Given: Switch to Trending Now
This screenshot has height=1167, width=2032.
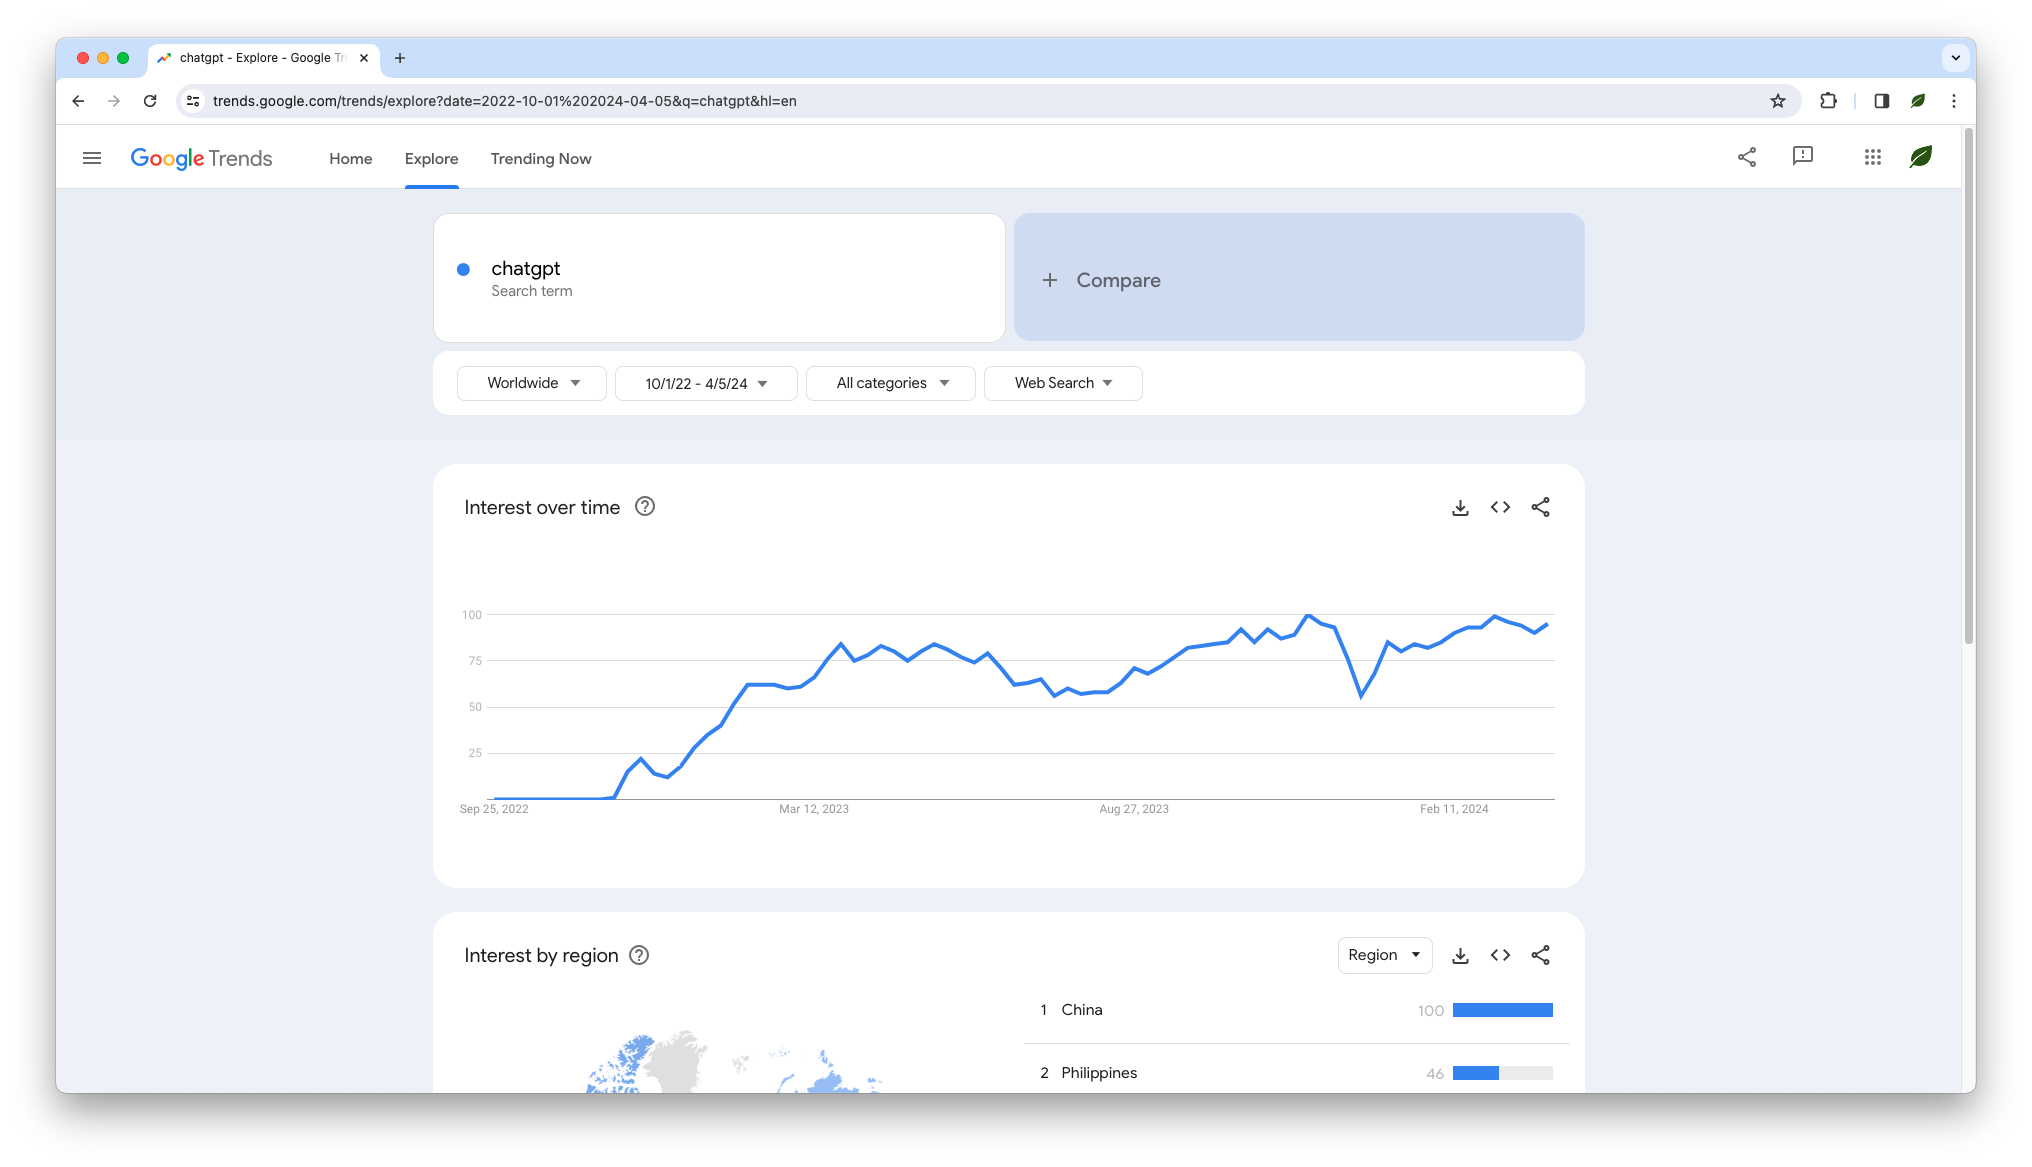Looking at the screenshot, I should (541, 158).
